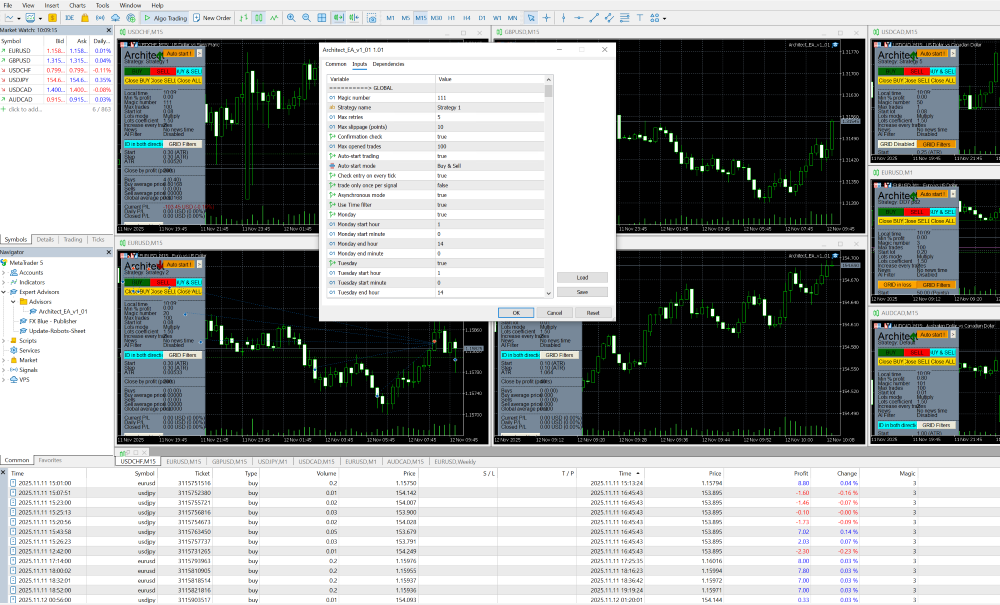The image size is (1000, 605).
Task: Select the crosshair cursor tool
Action: point(546,18)
